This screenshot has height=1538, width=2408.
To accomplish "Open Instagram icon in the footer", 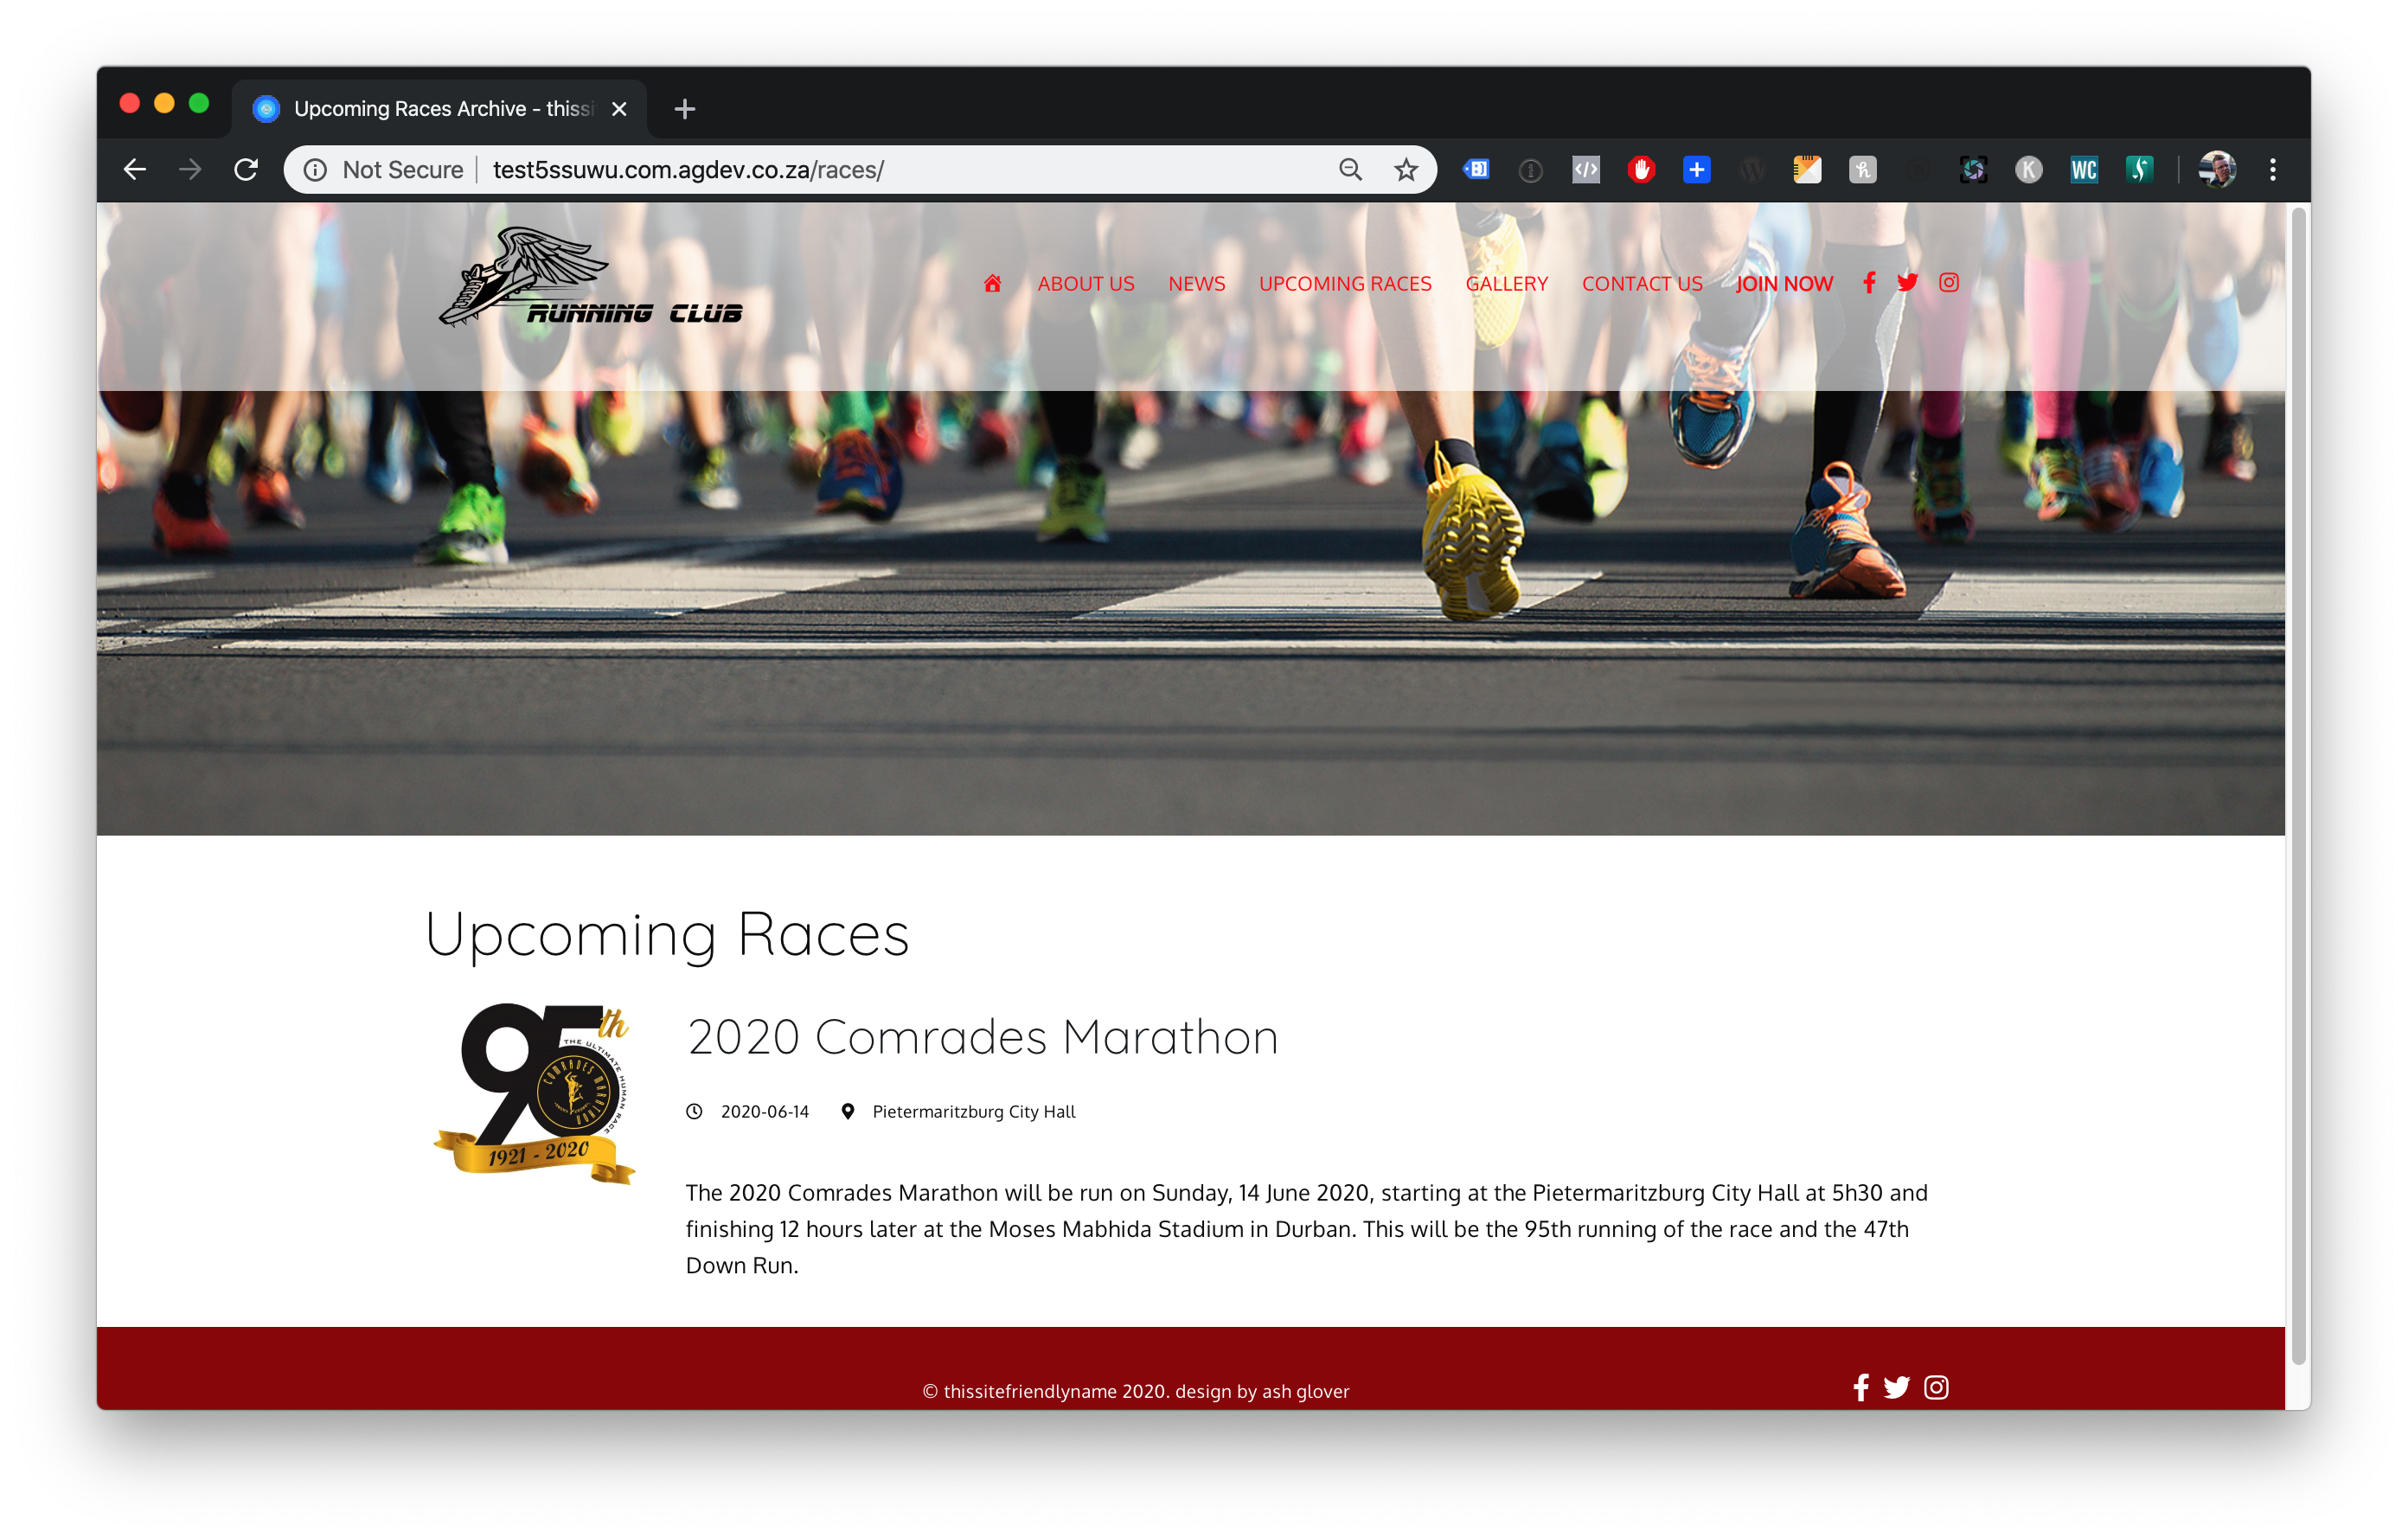I will [x=1936, y=1387].
